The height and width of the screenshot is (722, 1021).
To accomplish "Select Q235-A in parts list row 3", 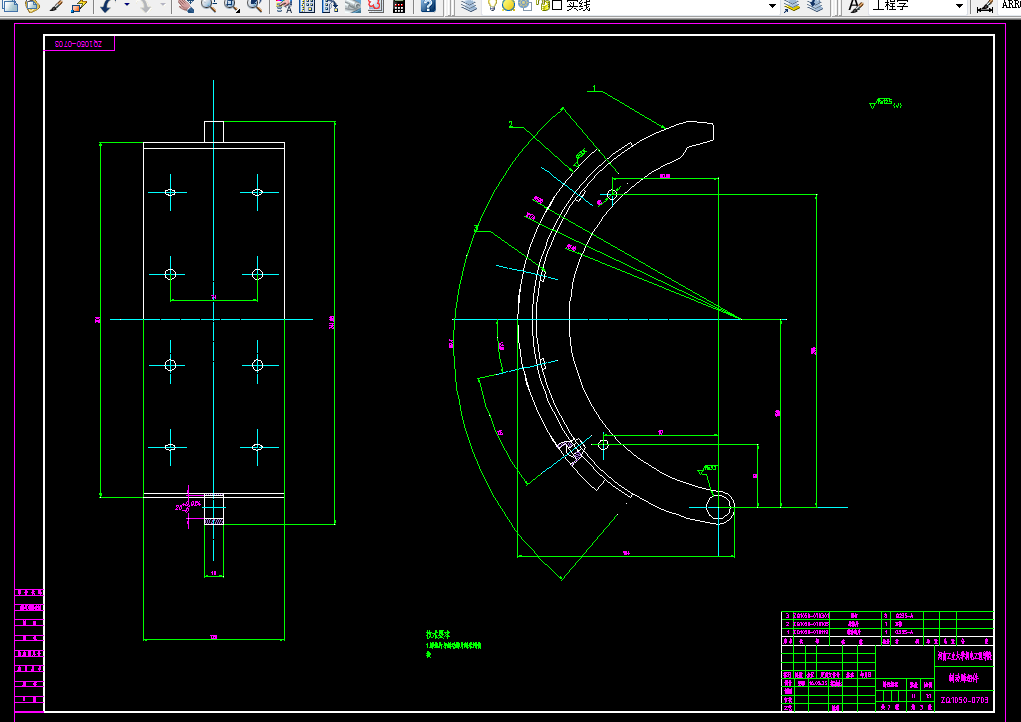I will [905, 615].
